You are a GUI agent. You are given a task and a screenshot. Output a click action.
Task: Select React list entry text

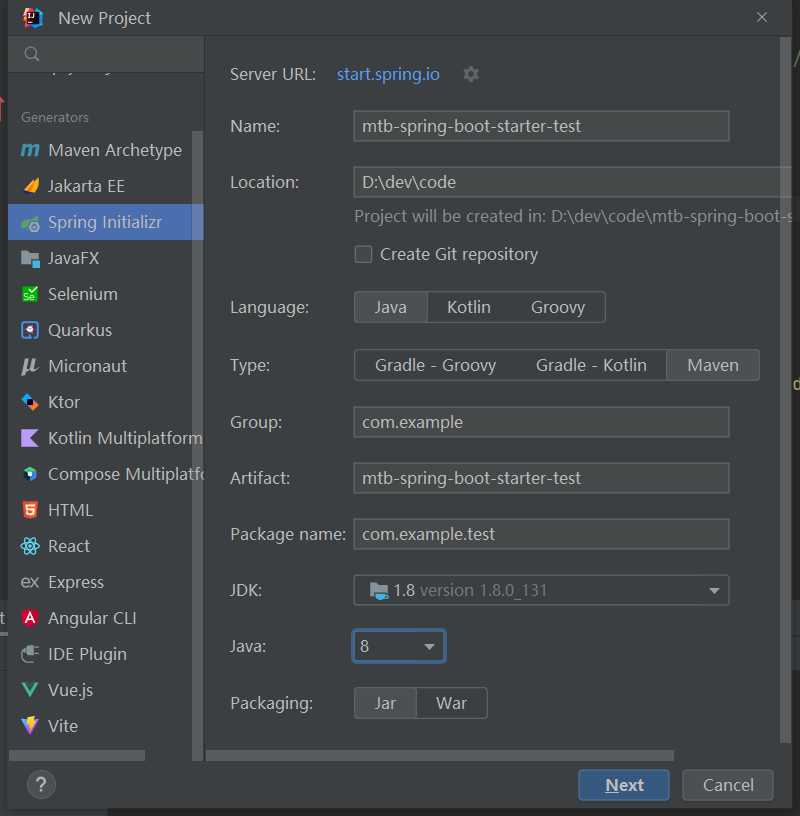click(69, 546)
